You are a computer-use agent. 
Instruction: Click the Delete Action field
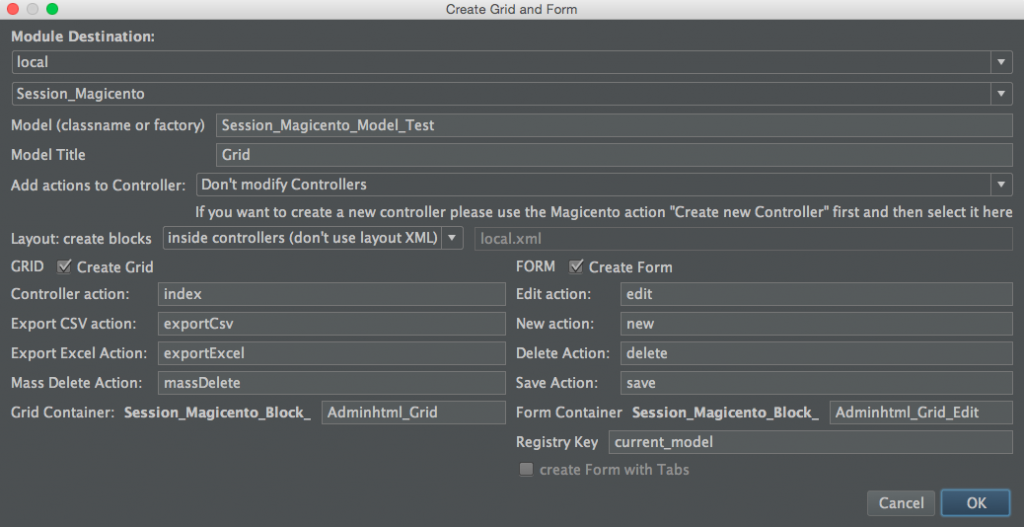pyautogui.click(x=816, y=353)
